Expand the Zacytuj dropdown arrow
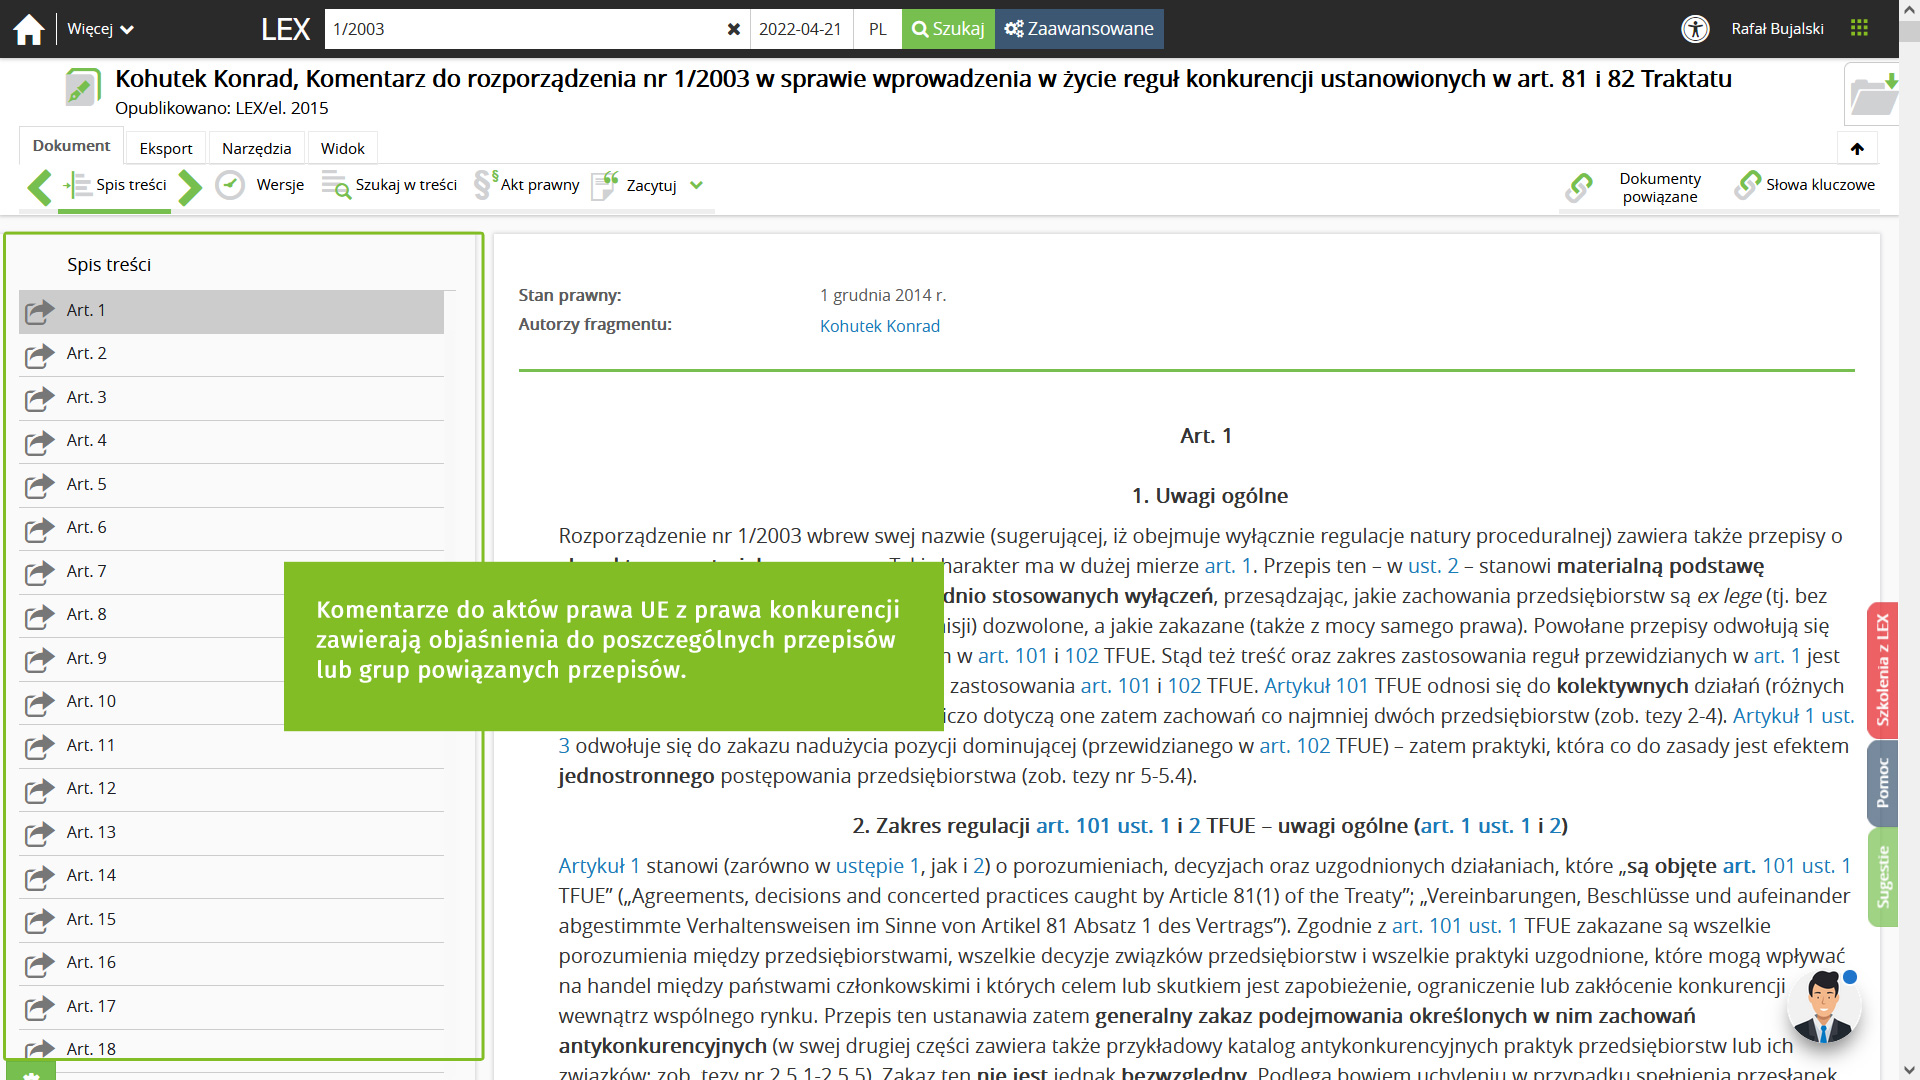 (697, 185)
